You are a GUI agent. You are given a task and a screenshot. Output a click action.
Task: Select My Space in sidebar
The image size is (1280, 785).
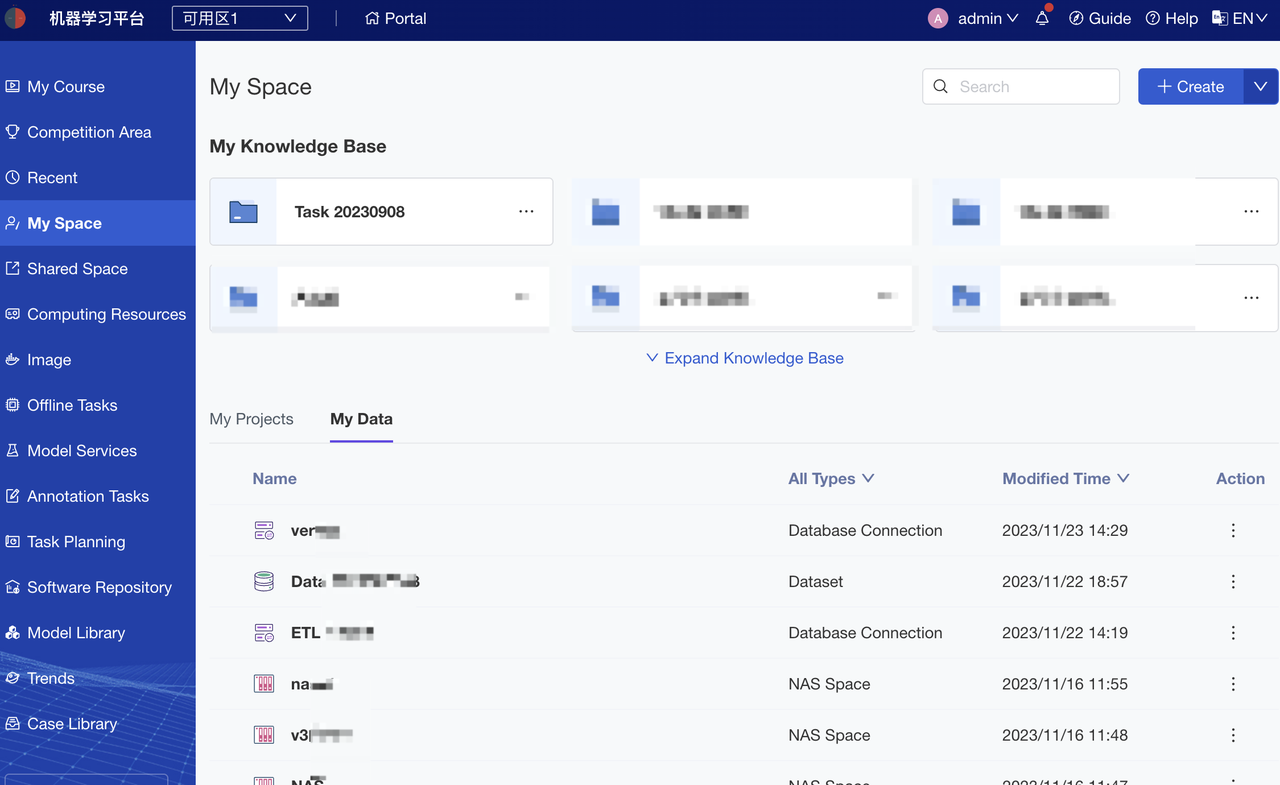[x=98, y=223]
